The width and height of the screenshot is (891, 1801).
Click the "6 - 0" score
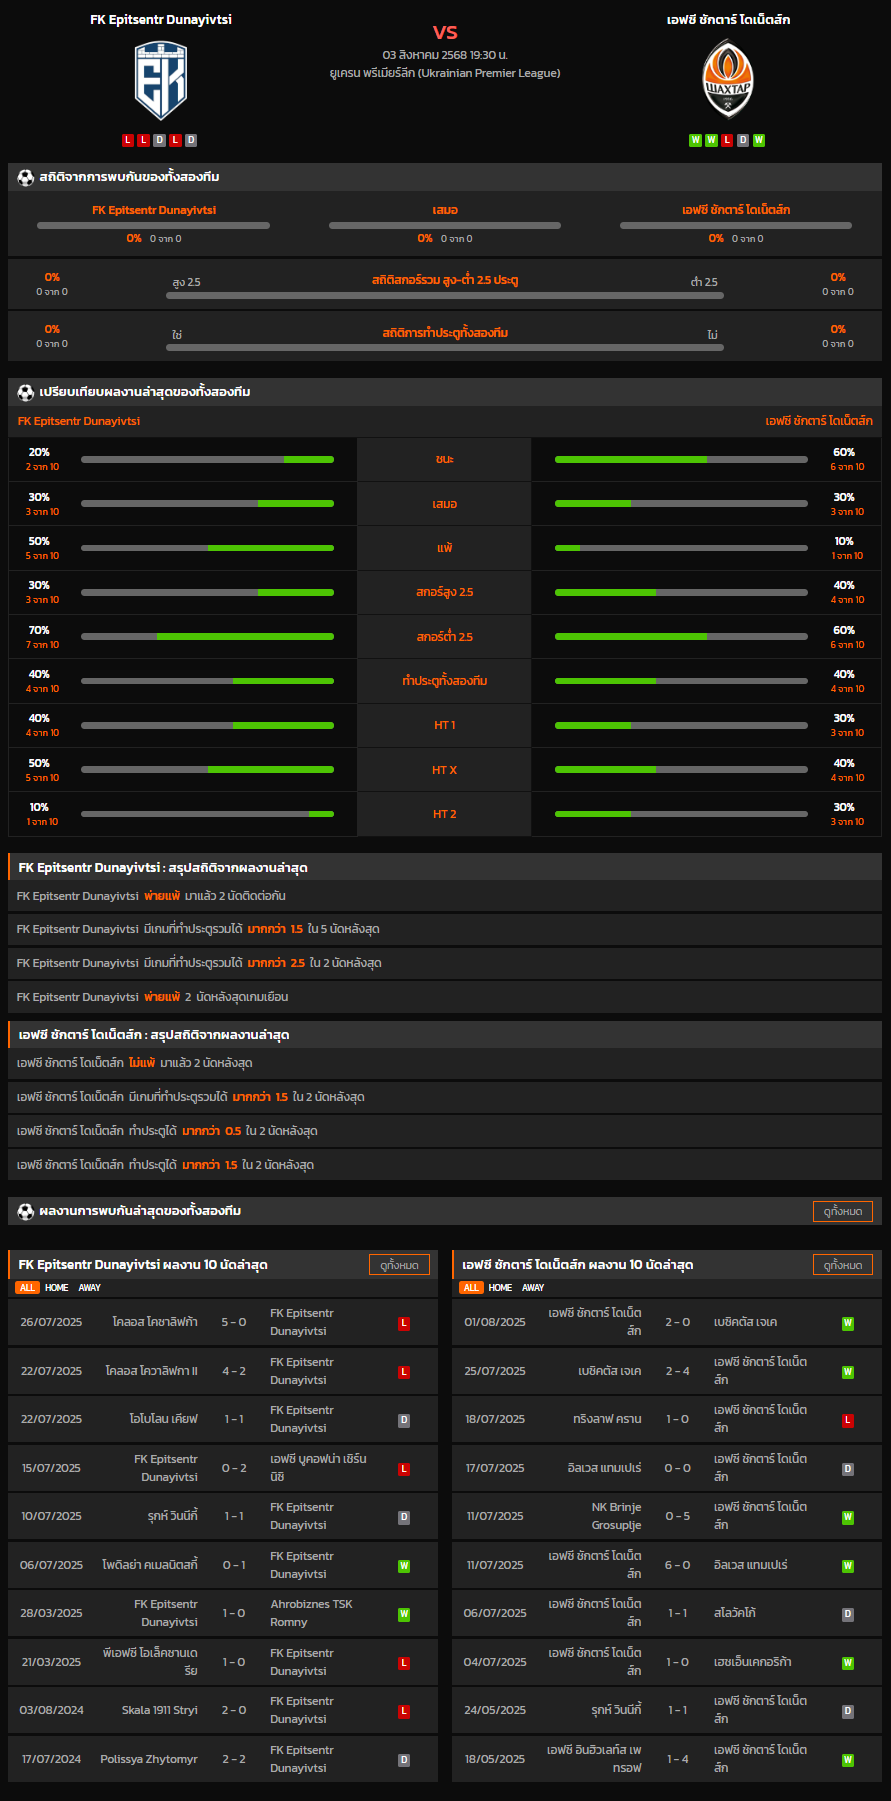(x=677, y=1566)
